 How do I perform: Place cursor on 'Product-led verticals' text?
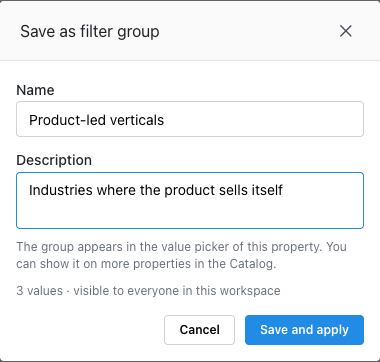click(x=96, y=120)
